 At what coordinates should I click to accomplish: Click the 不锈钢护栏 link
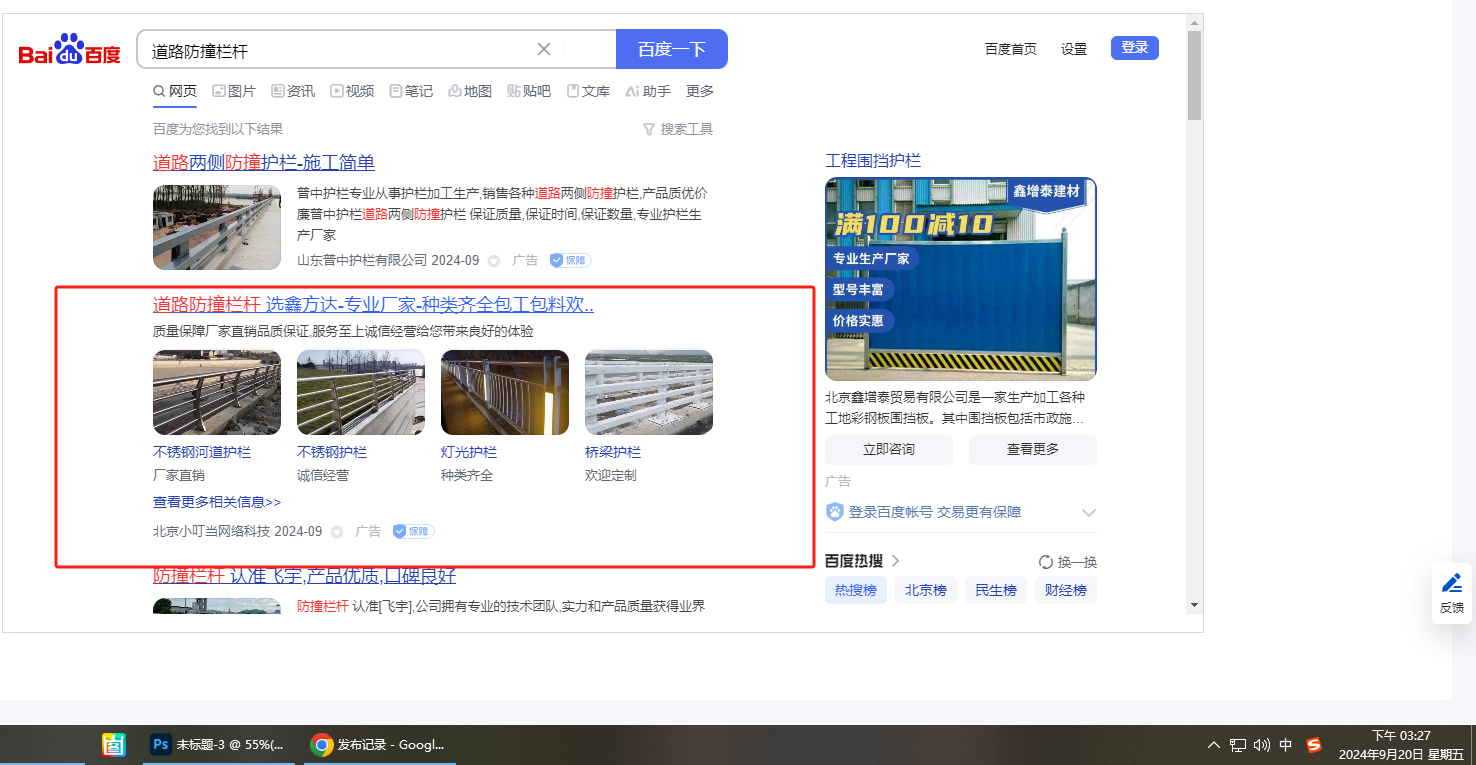click(x=332, y=452)
